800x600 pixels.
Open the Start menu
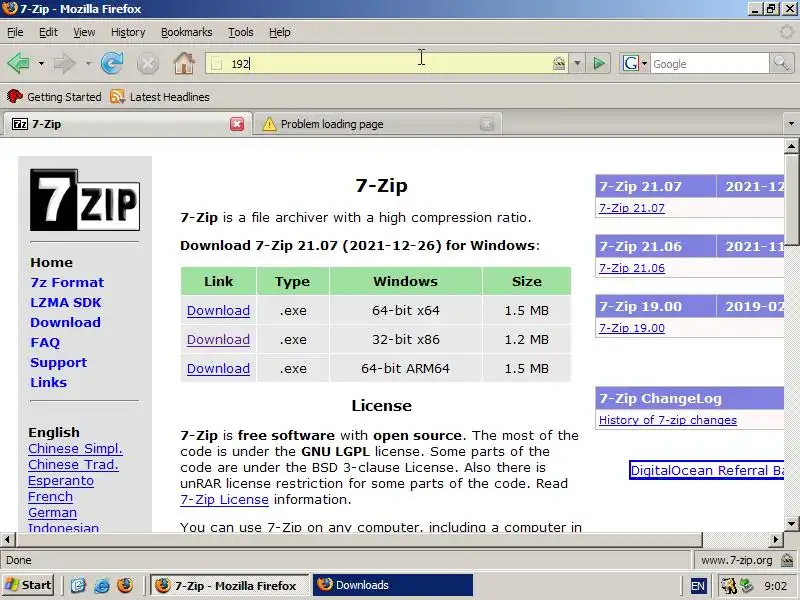28,585
